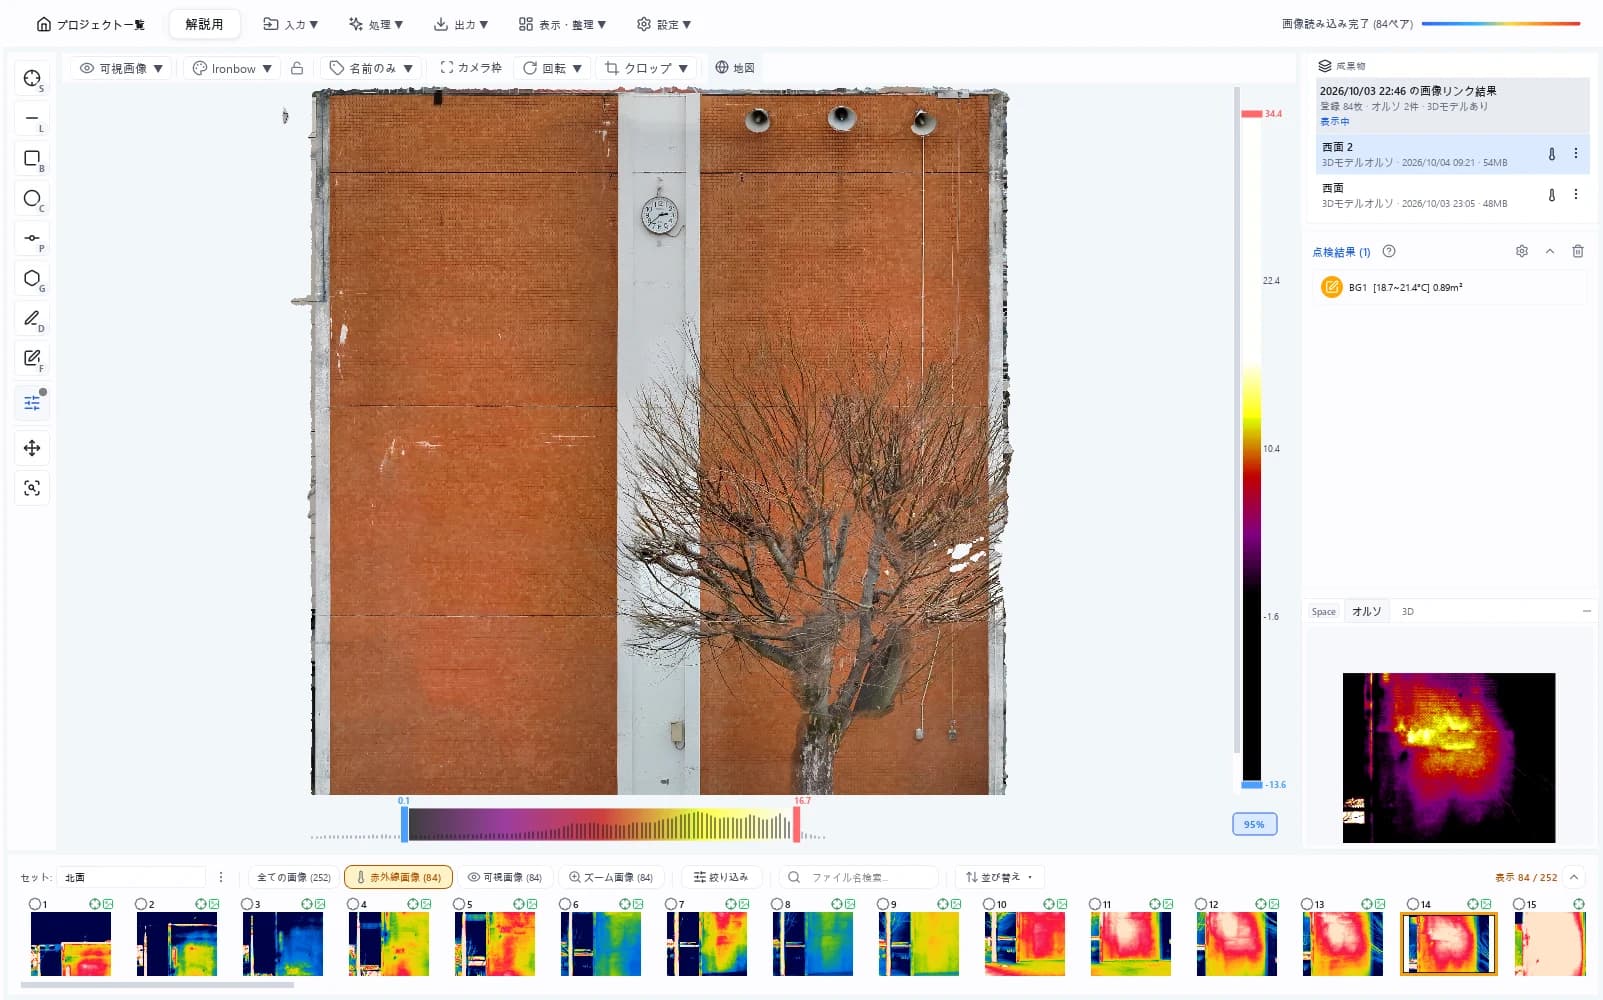The height and width of the screenshot is (1000, 1603).
Task: Select radio button for thumbnail 1
Action: point(36,904)
